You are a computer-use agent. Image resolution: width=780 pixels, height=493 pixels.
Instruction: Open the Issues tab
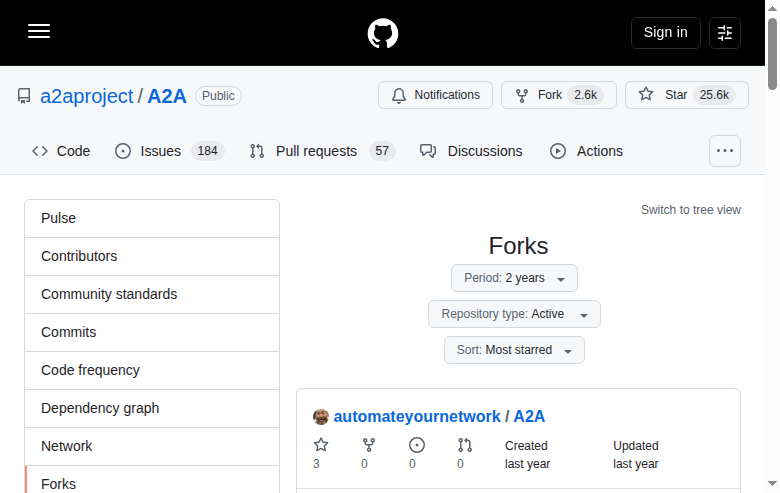(170, 151)
